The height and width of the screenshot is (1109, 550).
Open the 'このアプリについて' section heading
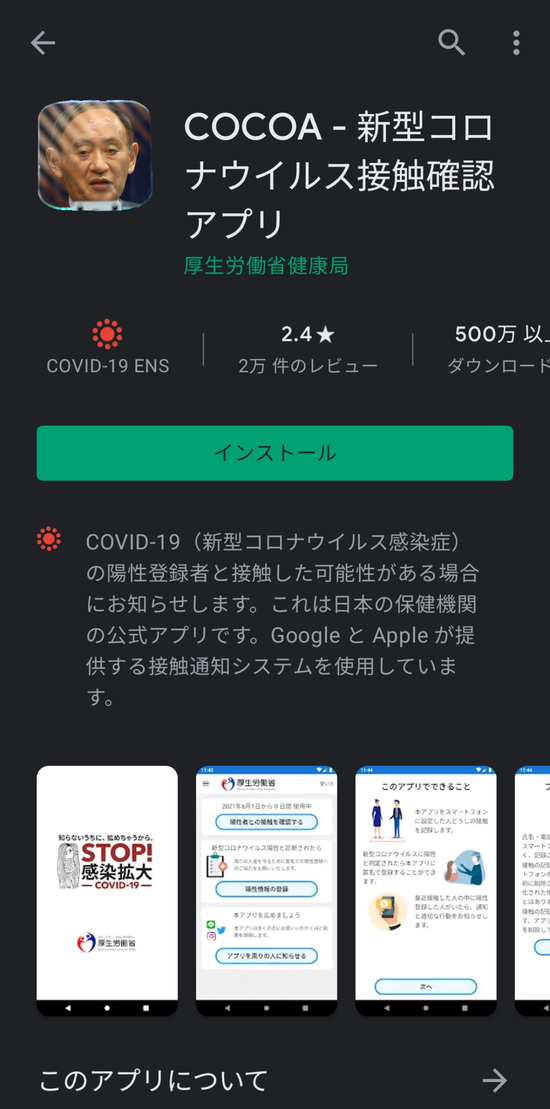tap(153, 1081)
